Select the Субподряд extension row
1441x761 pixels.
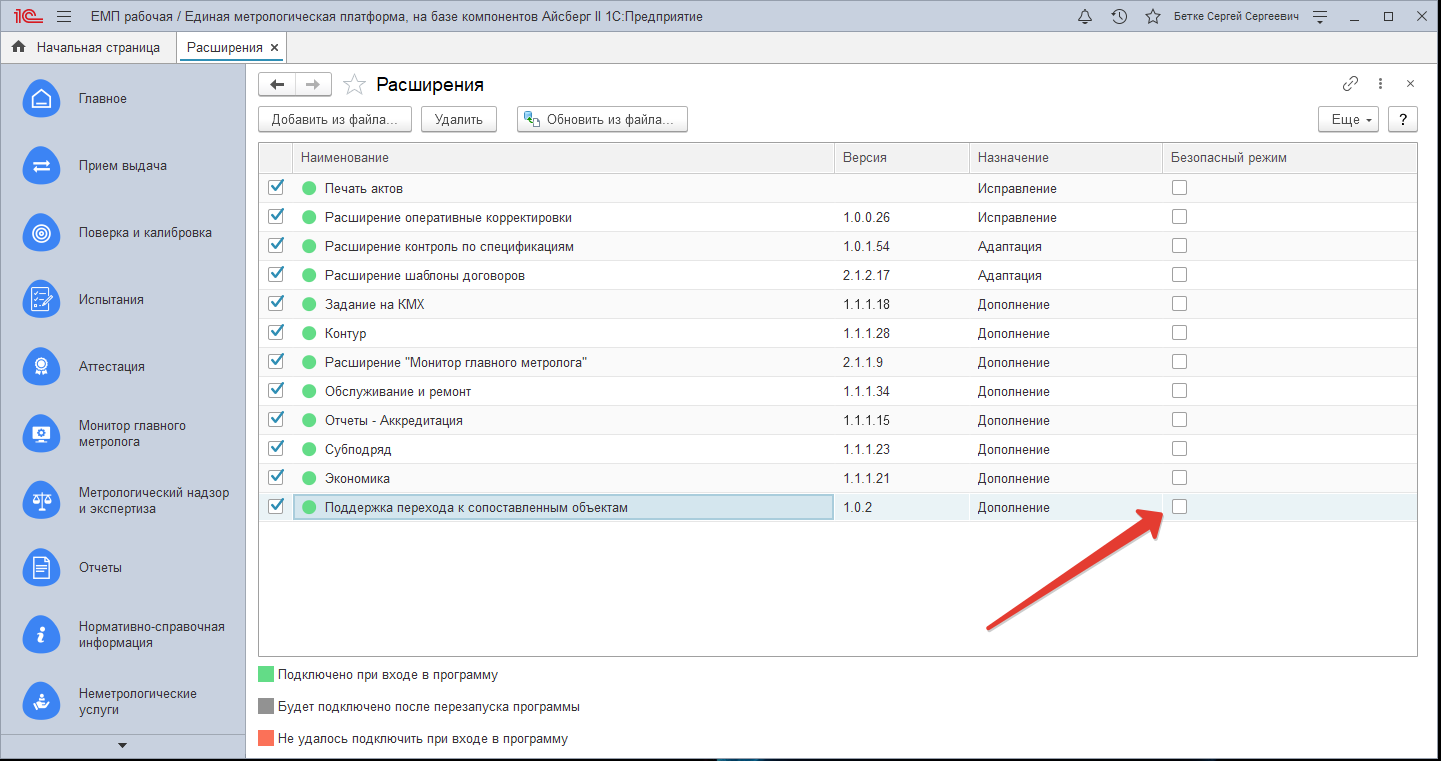(x=838, y=450)
